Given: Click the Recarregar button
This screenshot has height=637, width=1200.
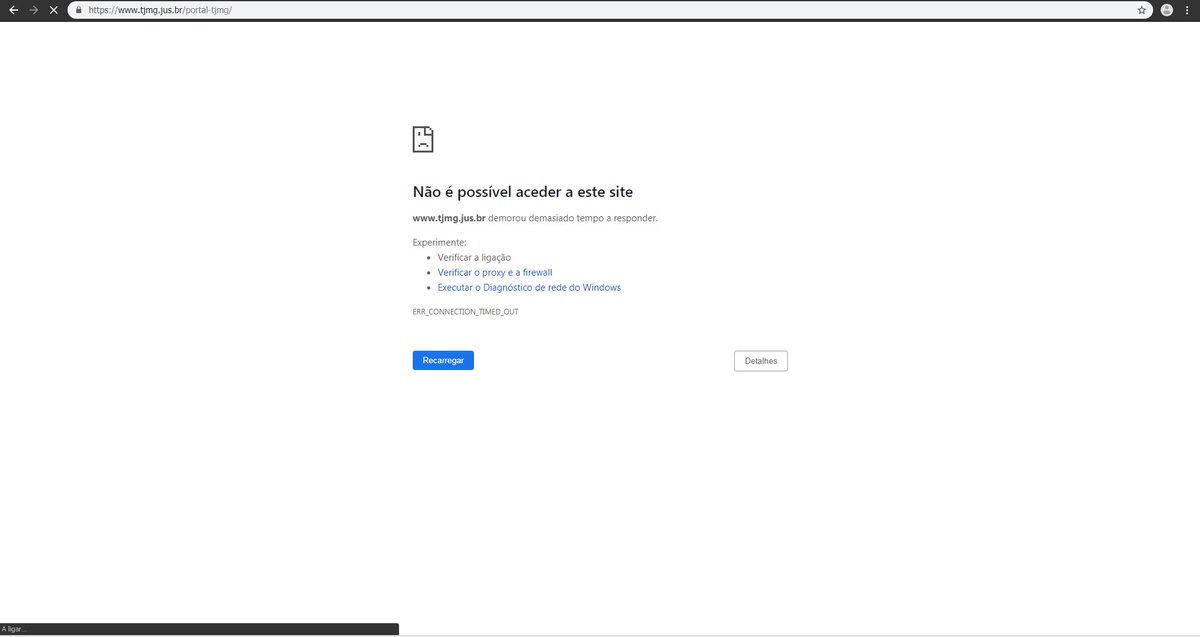Looking at the screenshot, I should pyautogui.click(x=443, y=360).
